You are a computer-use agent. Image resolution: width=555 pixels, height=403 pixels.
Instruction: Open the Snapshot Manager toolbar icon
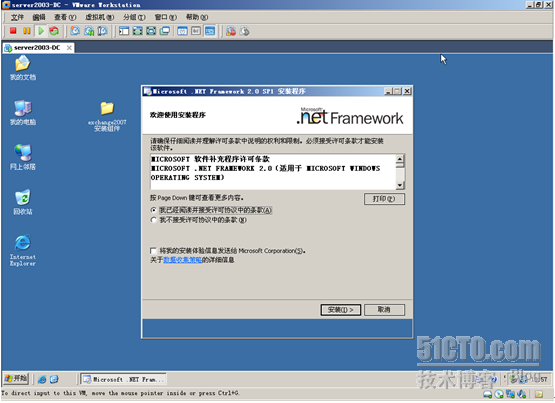103,31
